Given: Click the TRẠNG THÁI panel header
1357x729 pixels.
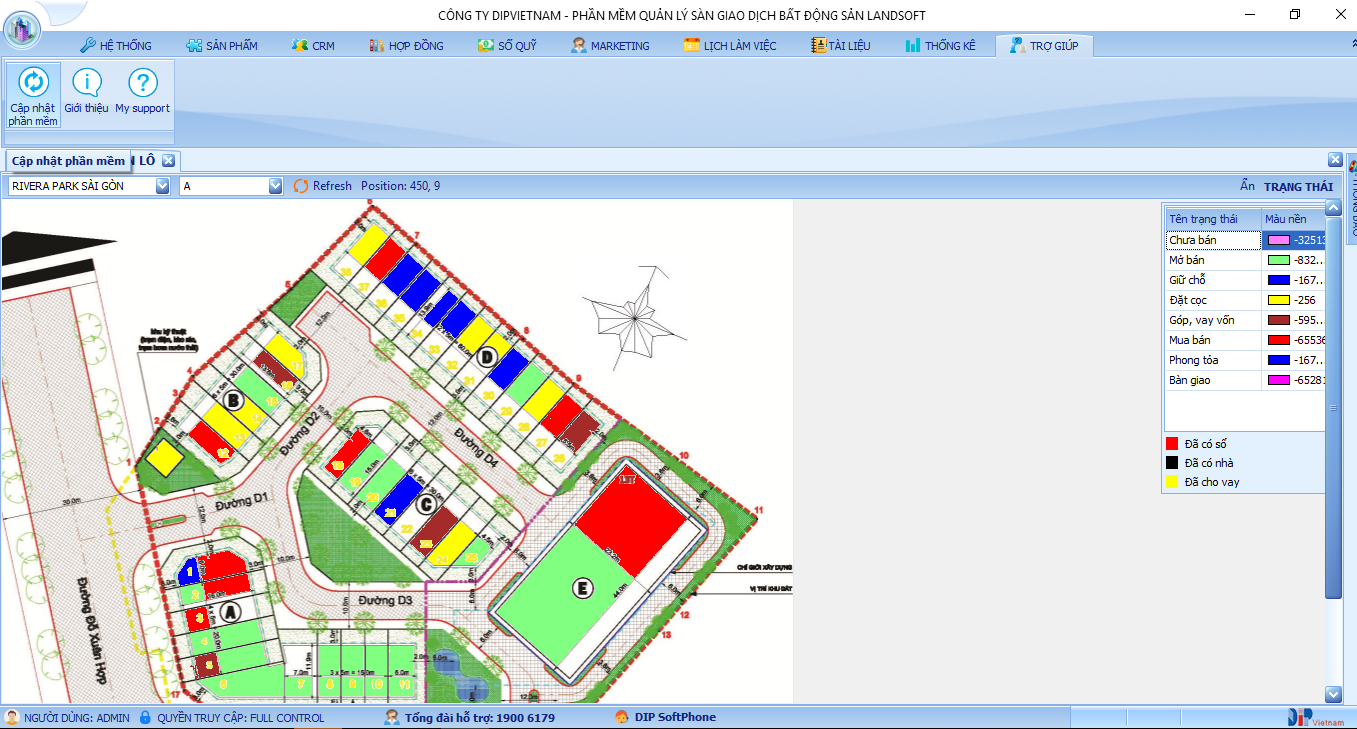Looking at the screenshot, I should [x=1298, y=186].
